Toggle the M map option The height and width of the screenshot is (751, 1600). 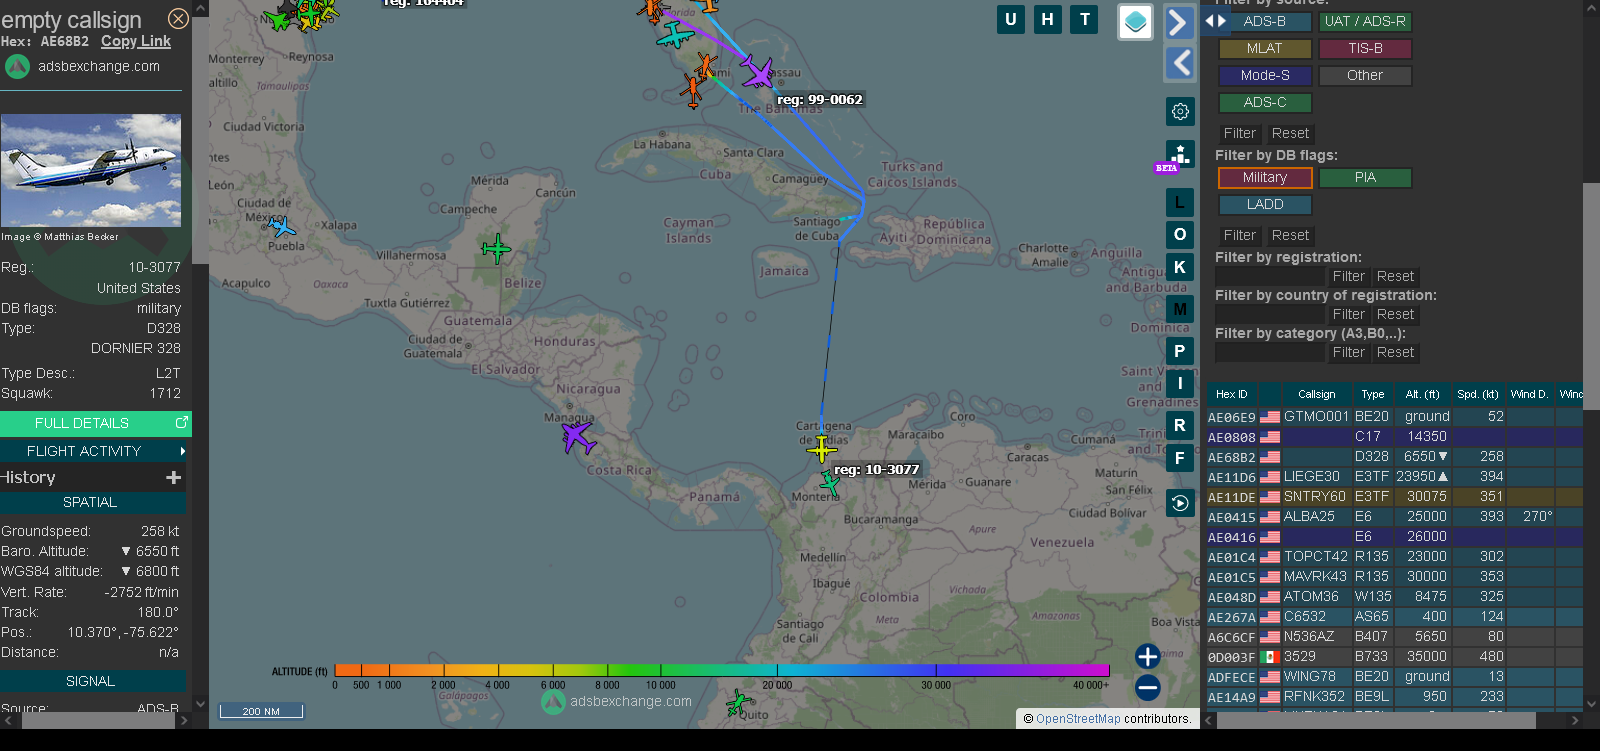pos(1180,309)
